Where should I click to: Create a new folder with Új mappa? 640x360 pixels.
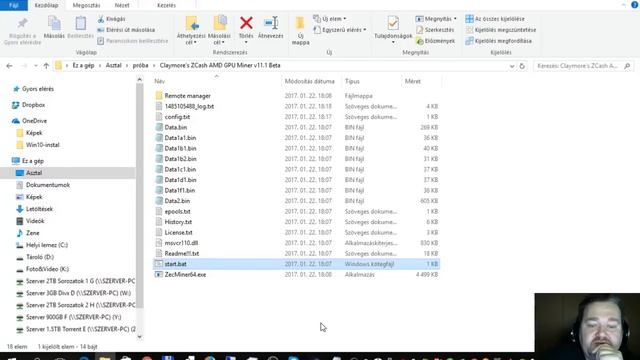point(300,30)
